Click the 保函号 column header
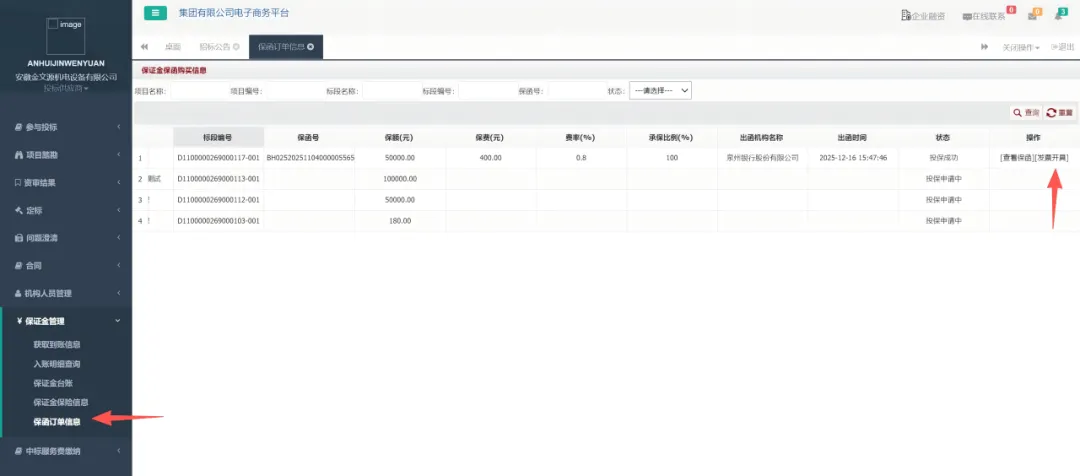Image resolution: width=1080 pixels, height=476 pixels. (x=309, y=137)
